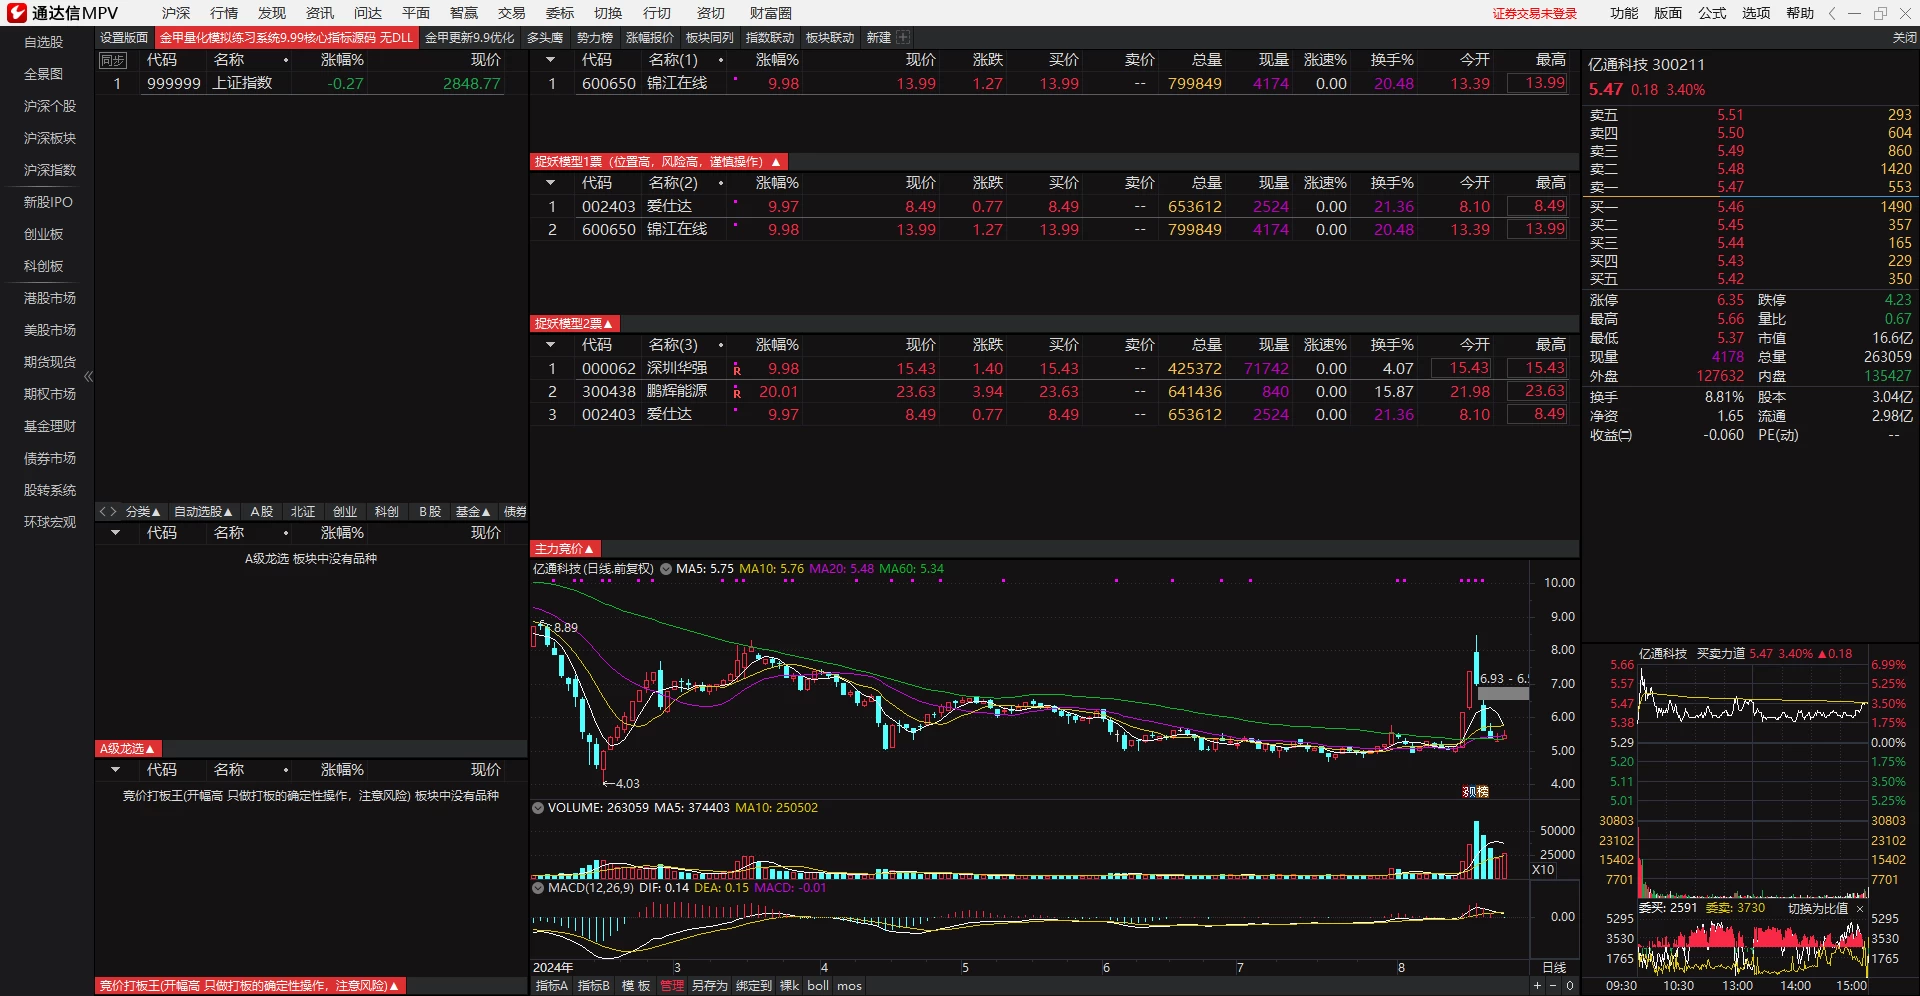Toggle the 同步 sync box
The height and width of the screenshot is (996, 1920).
(x=113, y=60)
